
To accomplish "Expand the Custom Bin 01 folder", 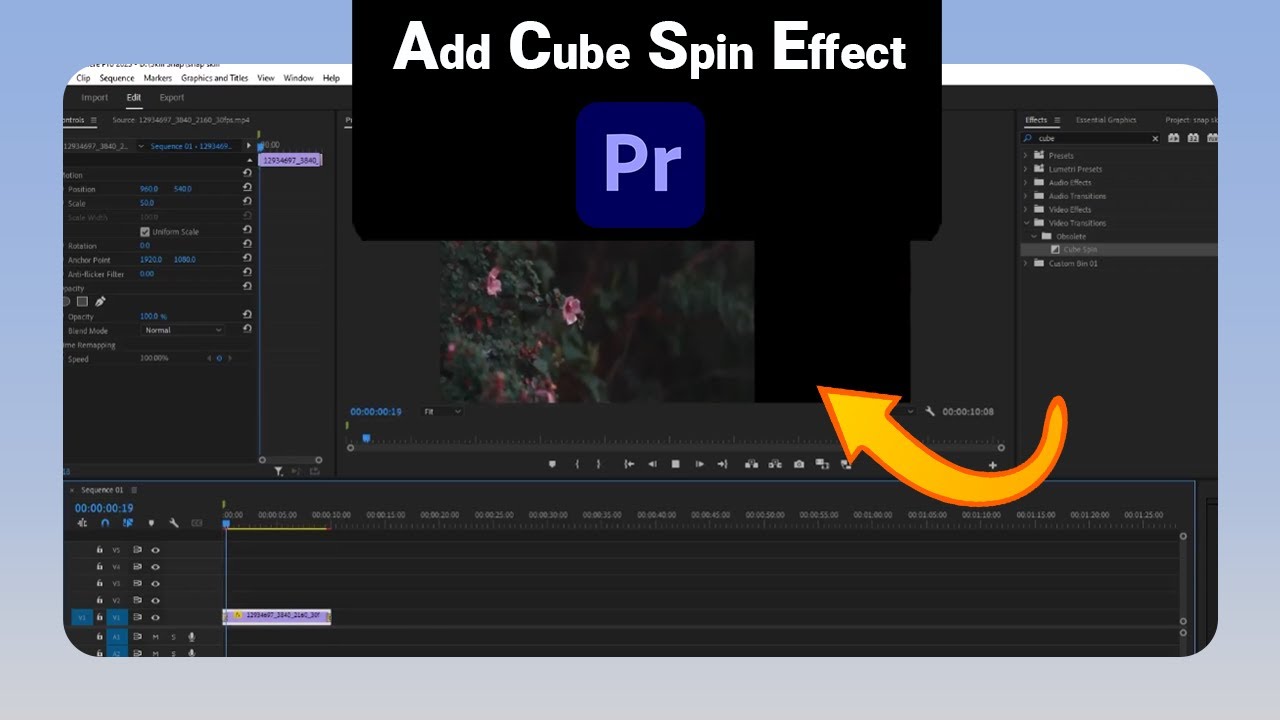I will (x=1025, y=263).
